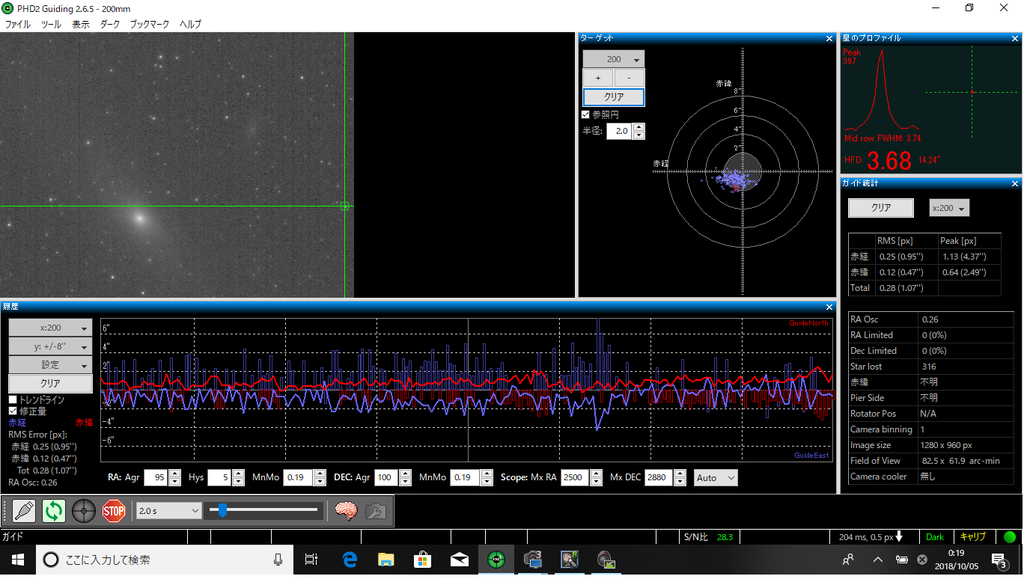Click the crosshair guide star icon
1024x585 pixels.
[x=84, y=511]
